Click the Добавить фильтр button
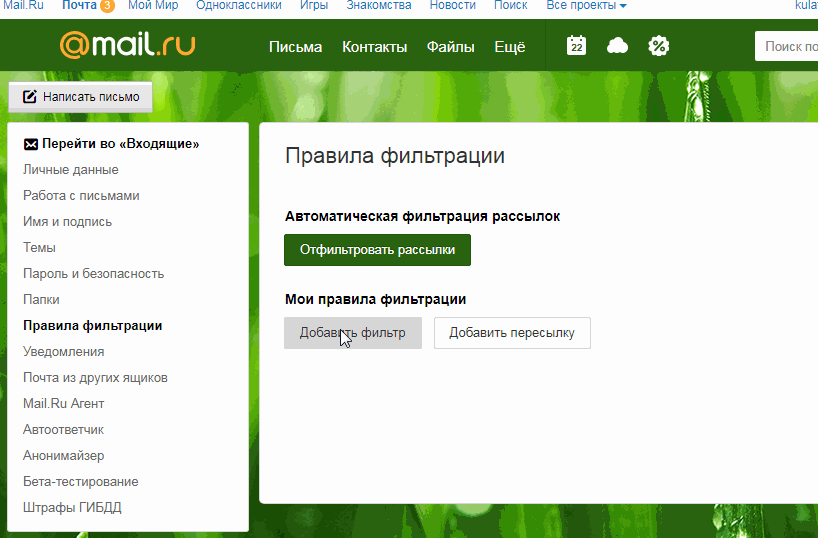The image size is (818, 538). pyautogui.click(x=352, y=333)
